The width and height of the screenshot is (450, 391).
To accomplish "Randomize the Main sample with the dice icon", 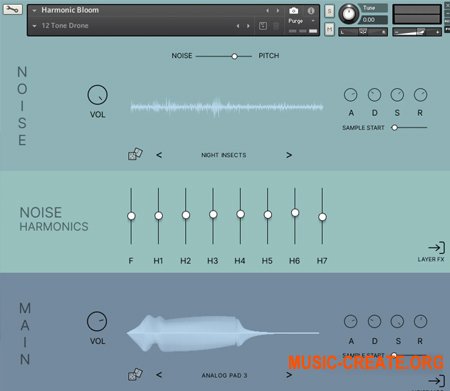I will [x=135, y=374].
